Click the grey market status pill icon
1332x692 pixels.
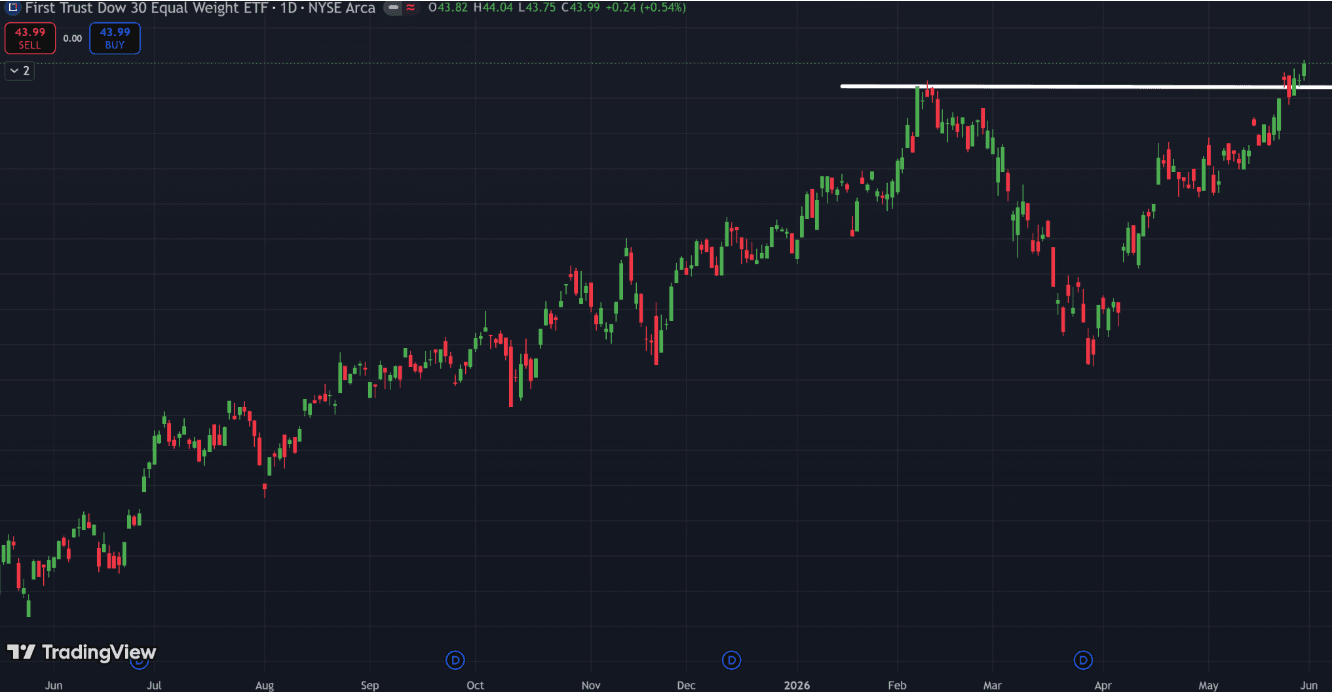point(392,8)
